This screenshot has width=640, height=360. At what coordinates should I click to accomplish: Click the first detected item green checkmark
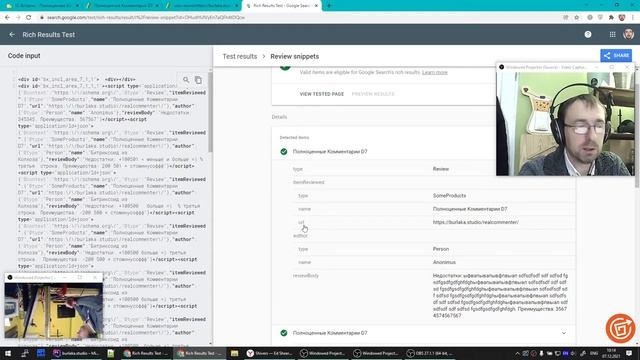pyautogui.click(x=284, y=151)
